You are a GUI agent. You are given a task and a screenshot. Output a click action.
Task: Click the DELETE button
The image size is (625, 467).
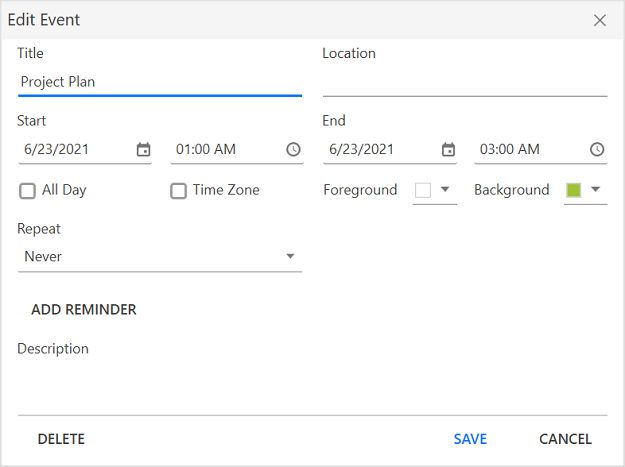(x=61, y=439)
